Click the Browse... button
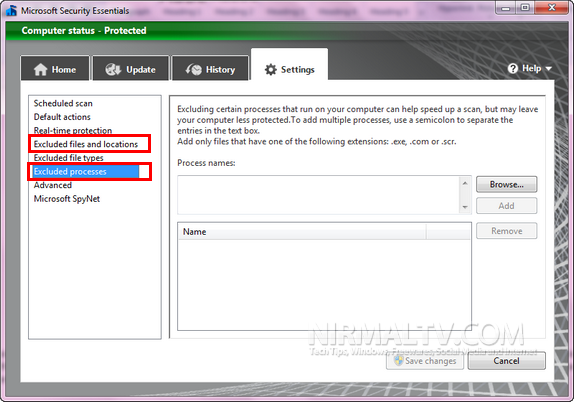This screenshot has height=402, width=574. click(x=507, y=184)
